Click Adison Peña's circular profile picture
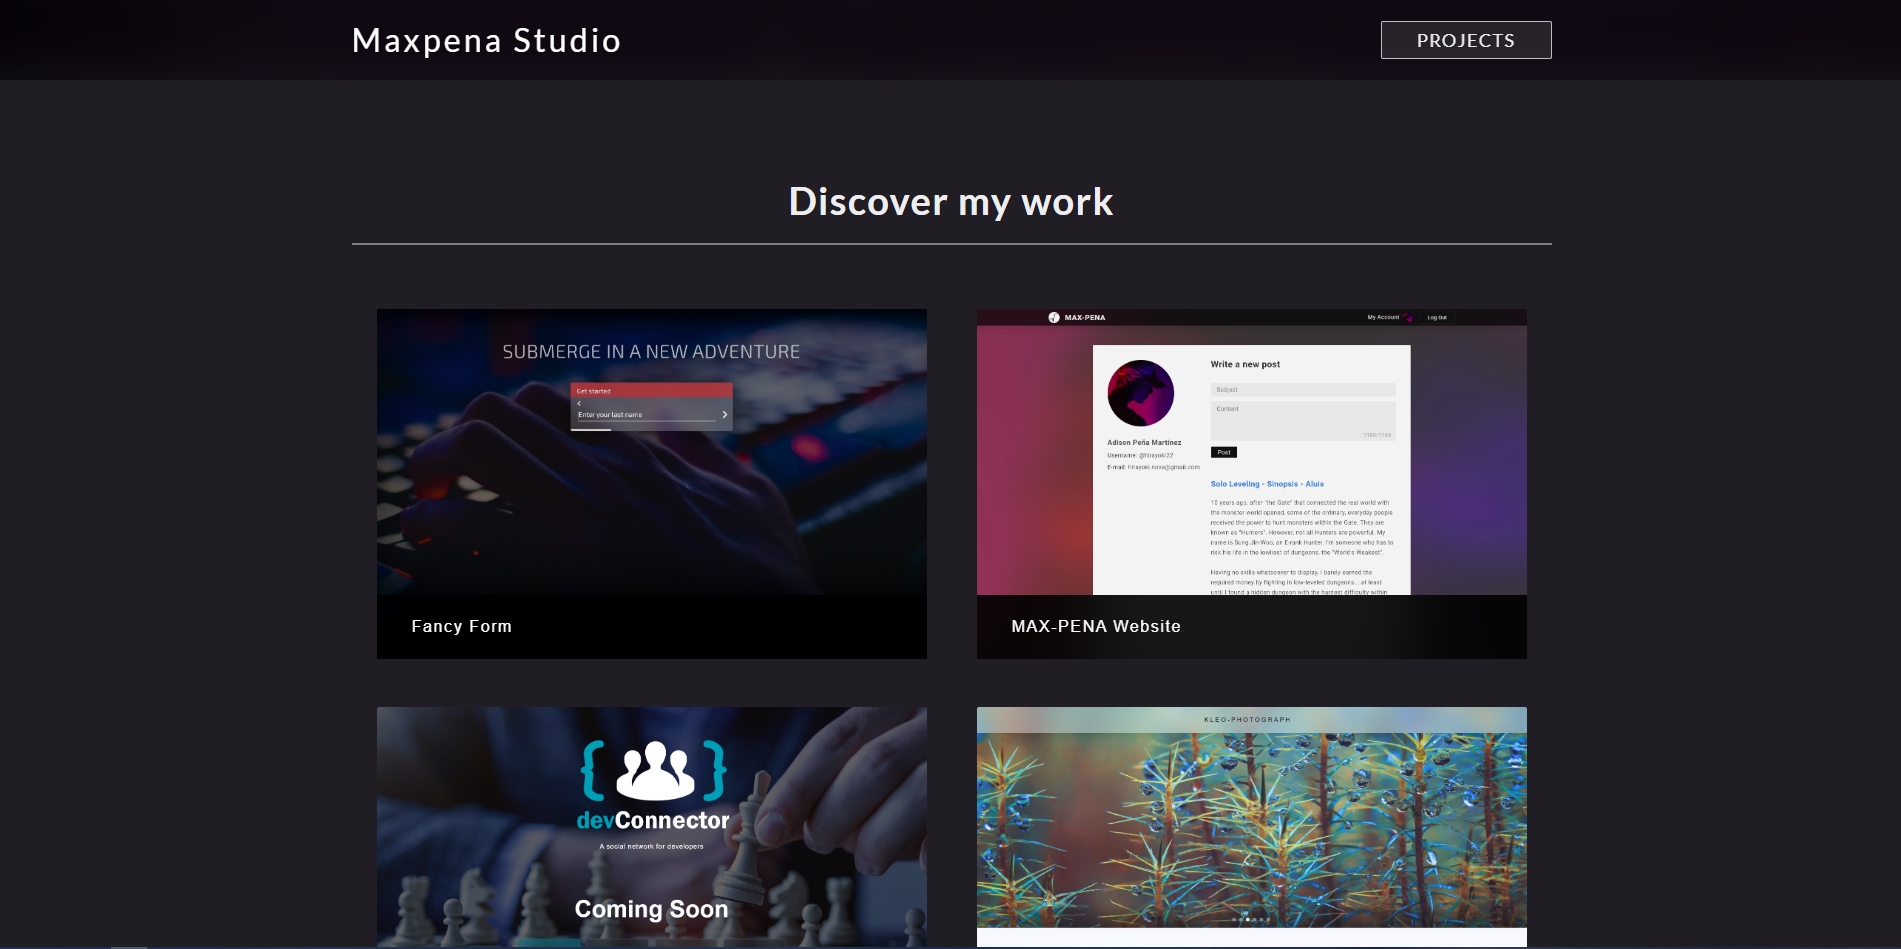 coord(1139,393)
